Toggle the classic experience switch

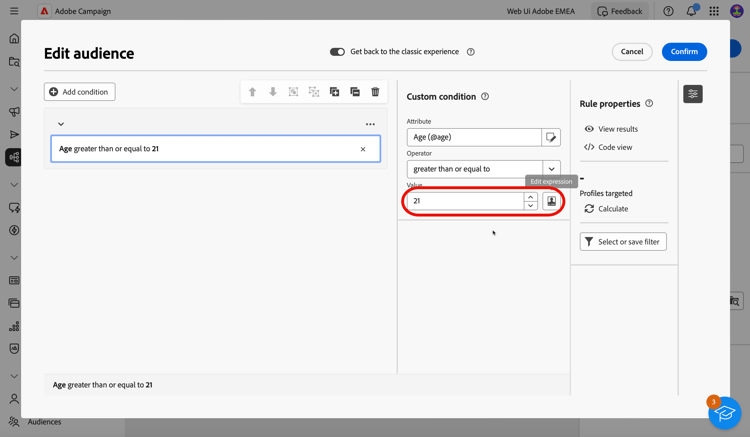point(337,52)
